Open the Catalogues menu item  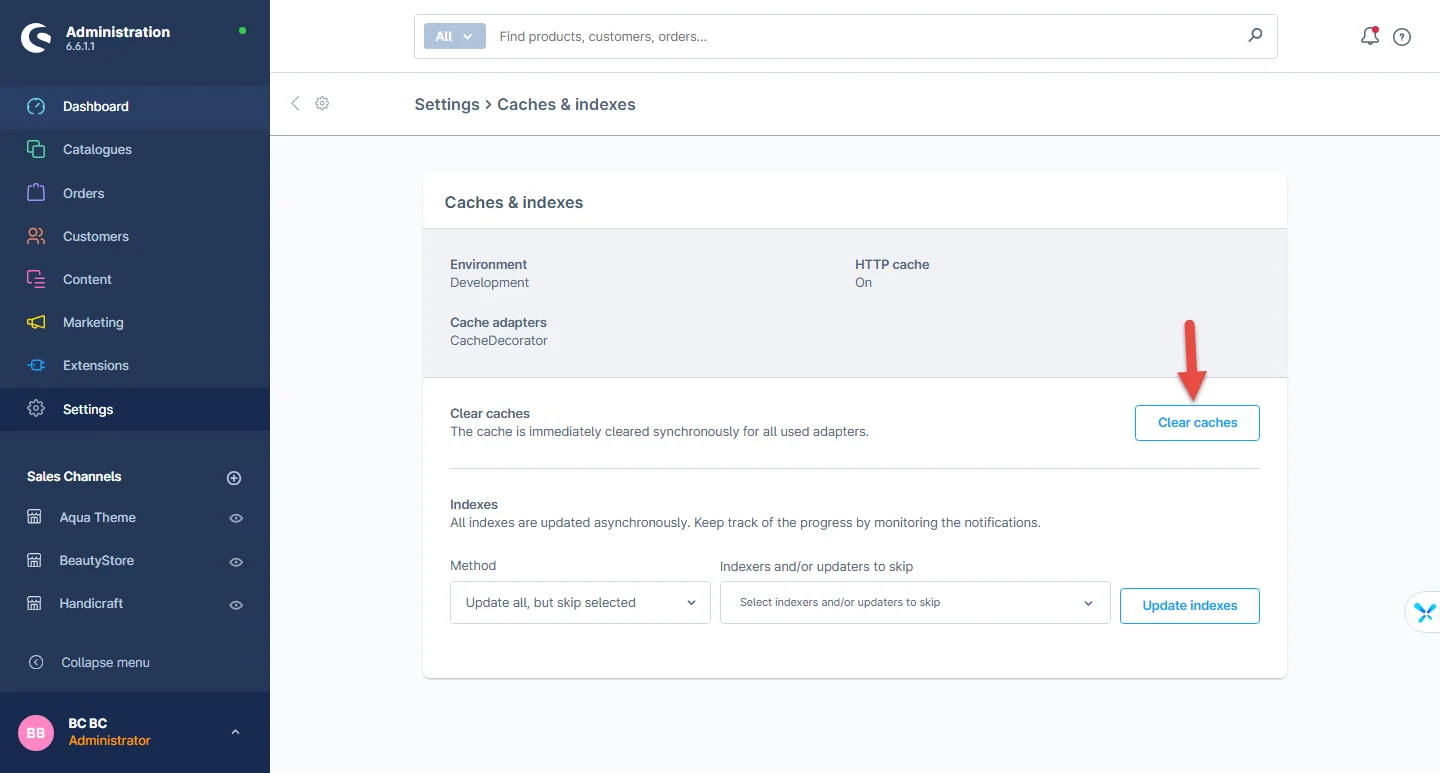[x=97, y=150]
